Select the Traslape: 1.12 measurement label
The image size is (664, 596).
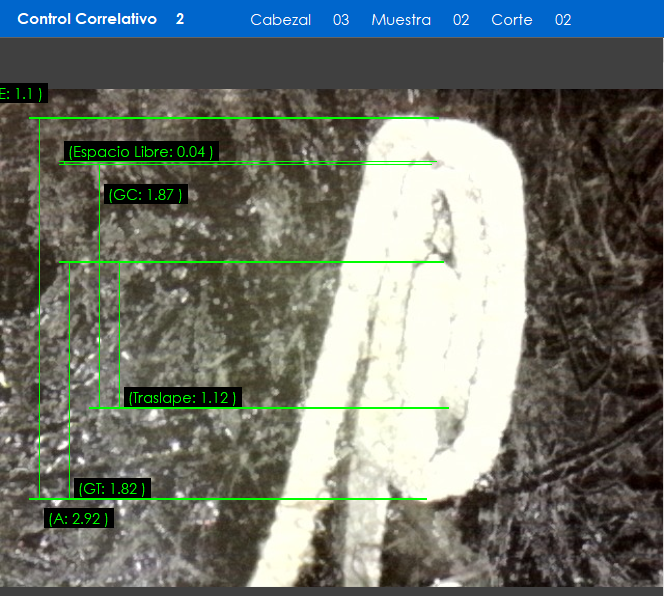(x=182, y=398)
